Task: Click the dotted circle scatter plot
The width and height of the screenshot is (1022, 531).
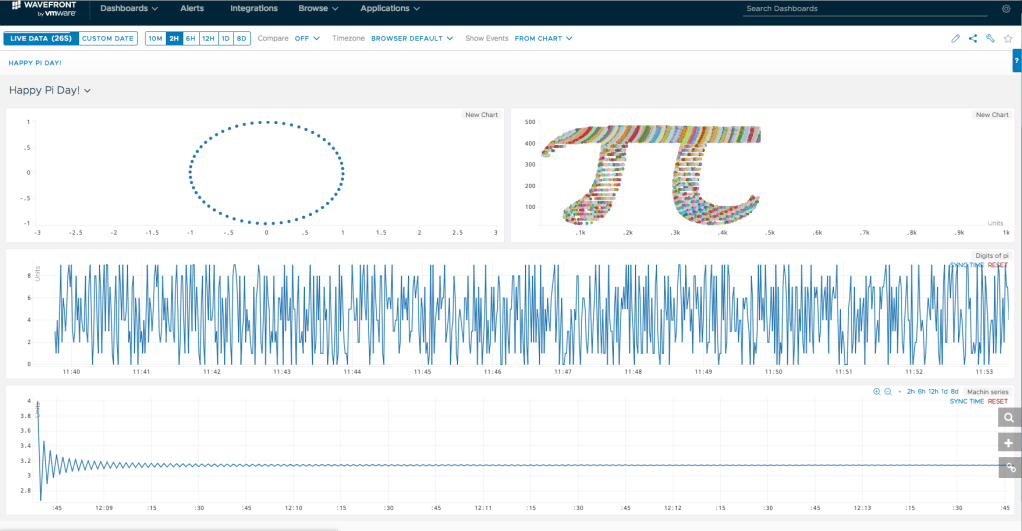Action: click(267, 173)
